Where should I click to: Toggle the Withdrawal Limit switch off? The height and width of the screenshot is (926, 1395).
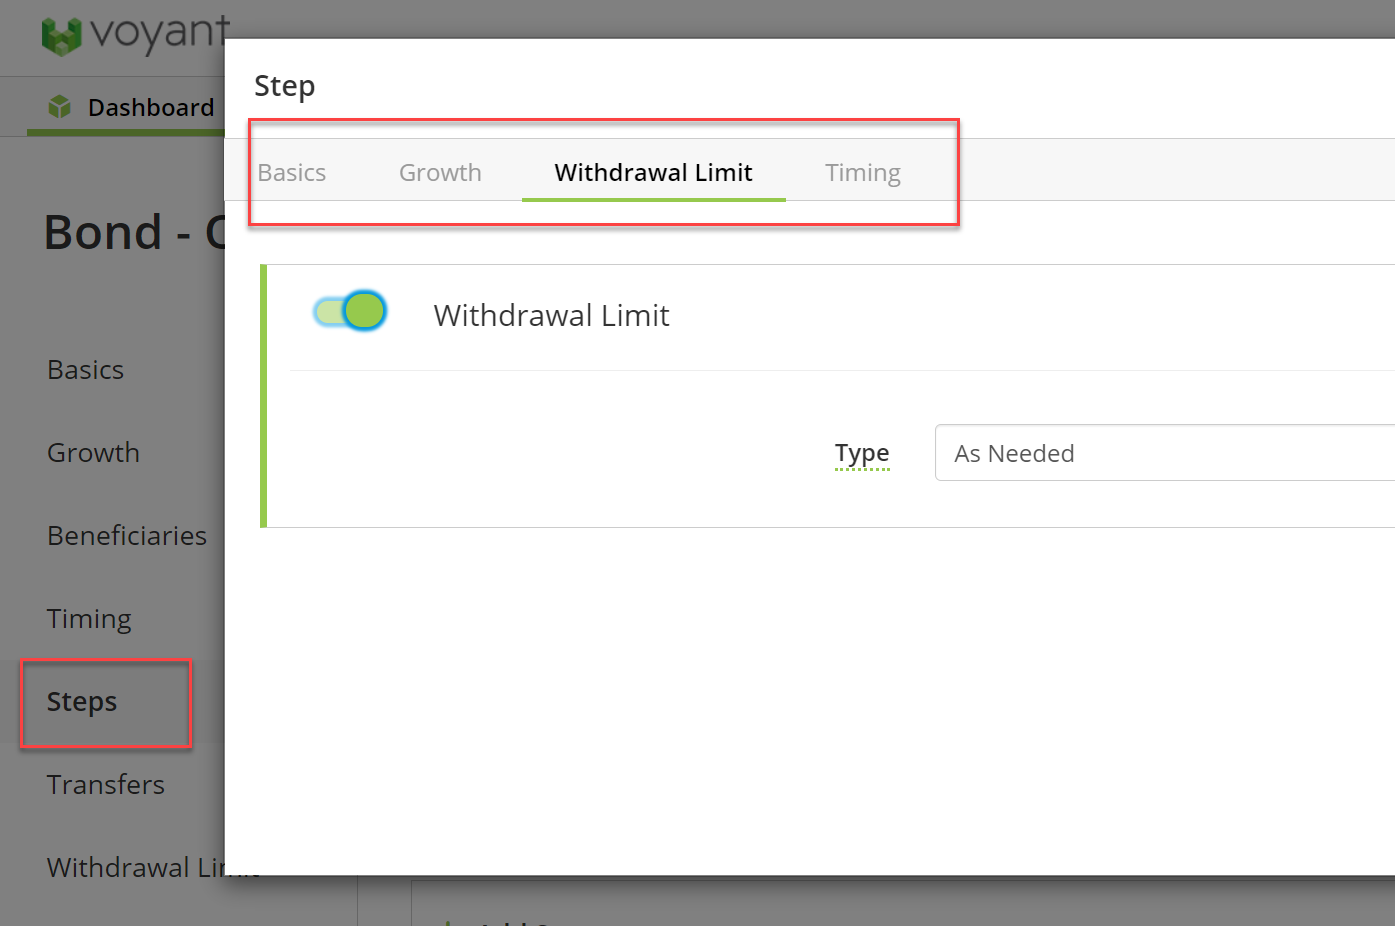pos(350,311)
